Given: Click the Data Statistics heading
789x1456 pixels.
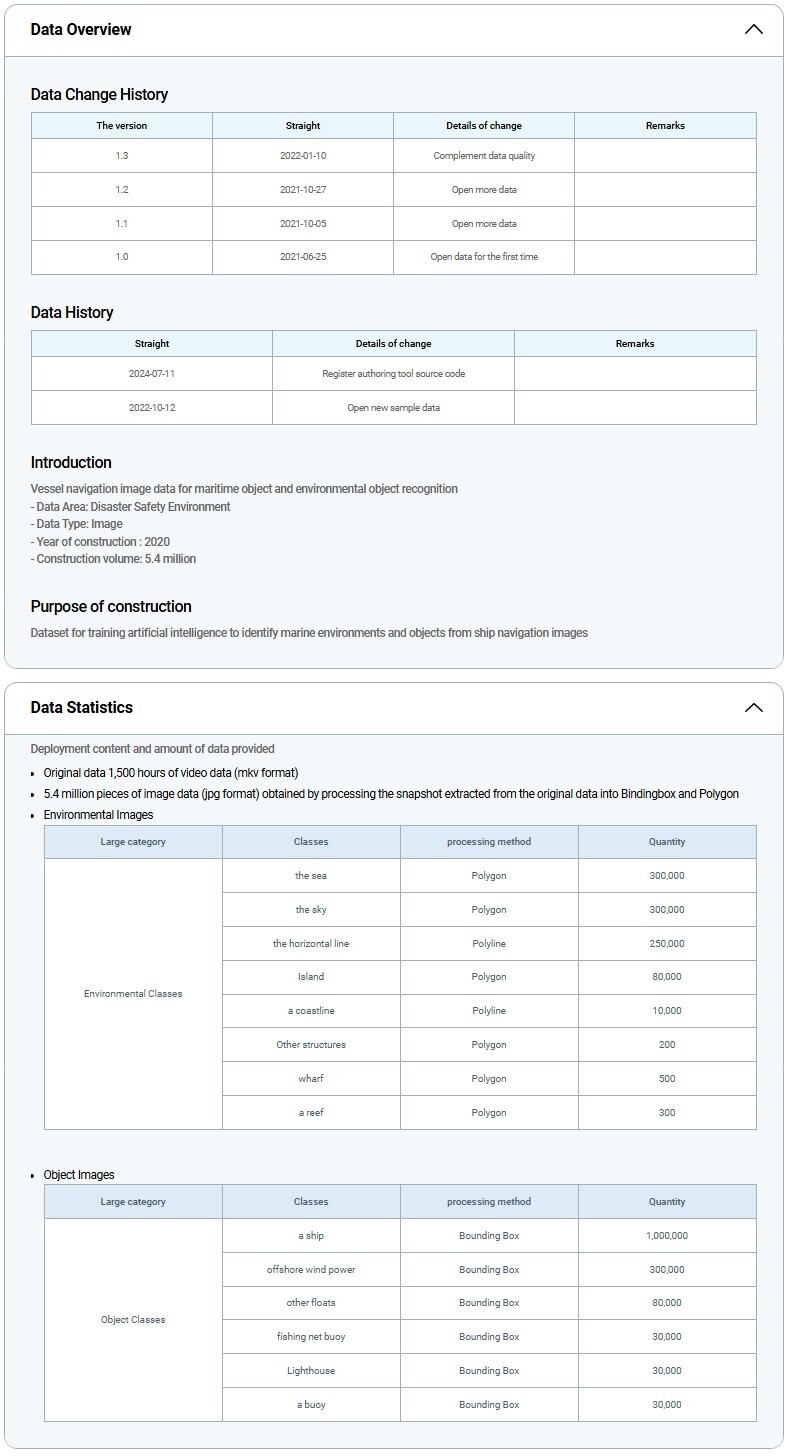Looking at the screenshot, I should pos(82,708).
